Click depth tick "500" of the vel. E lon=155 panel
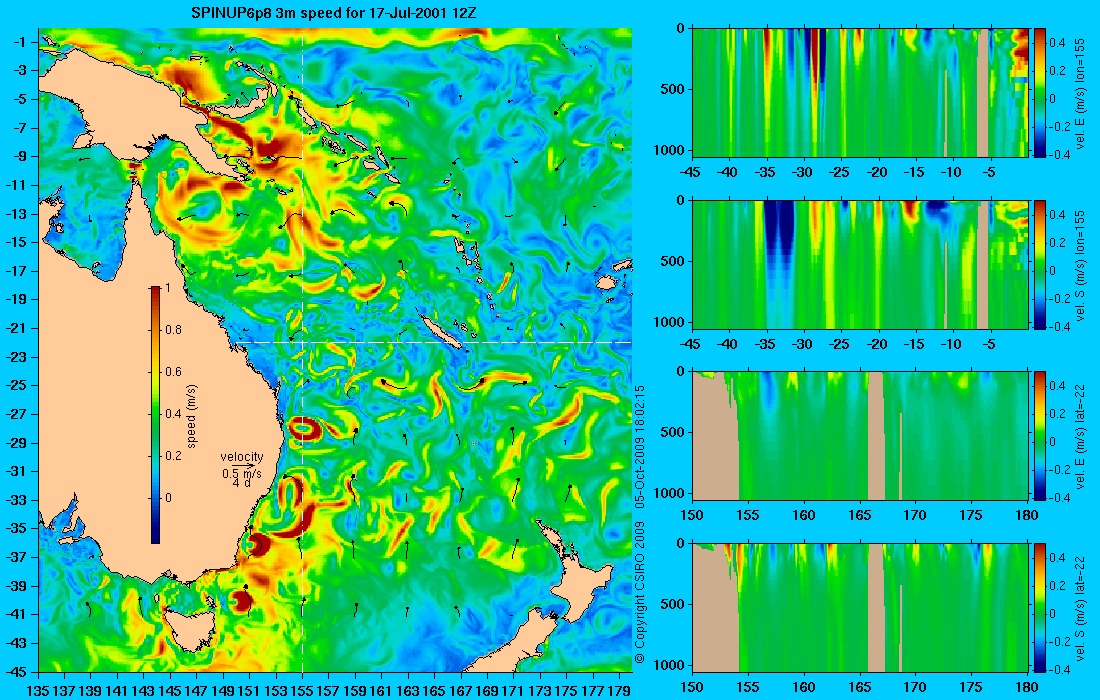The image size is (1100, 700). [674, 89]
